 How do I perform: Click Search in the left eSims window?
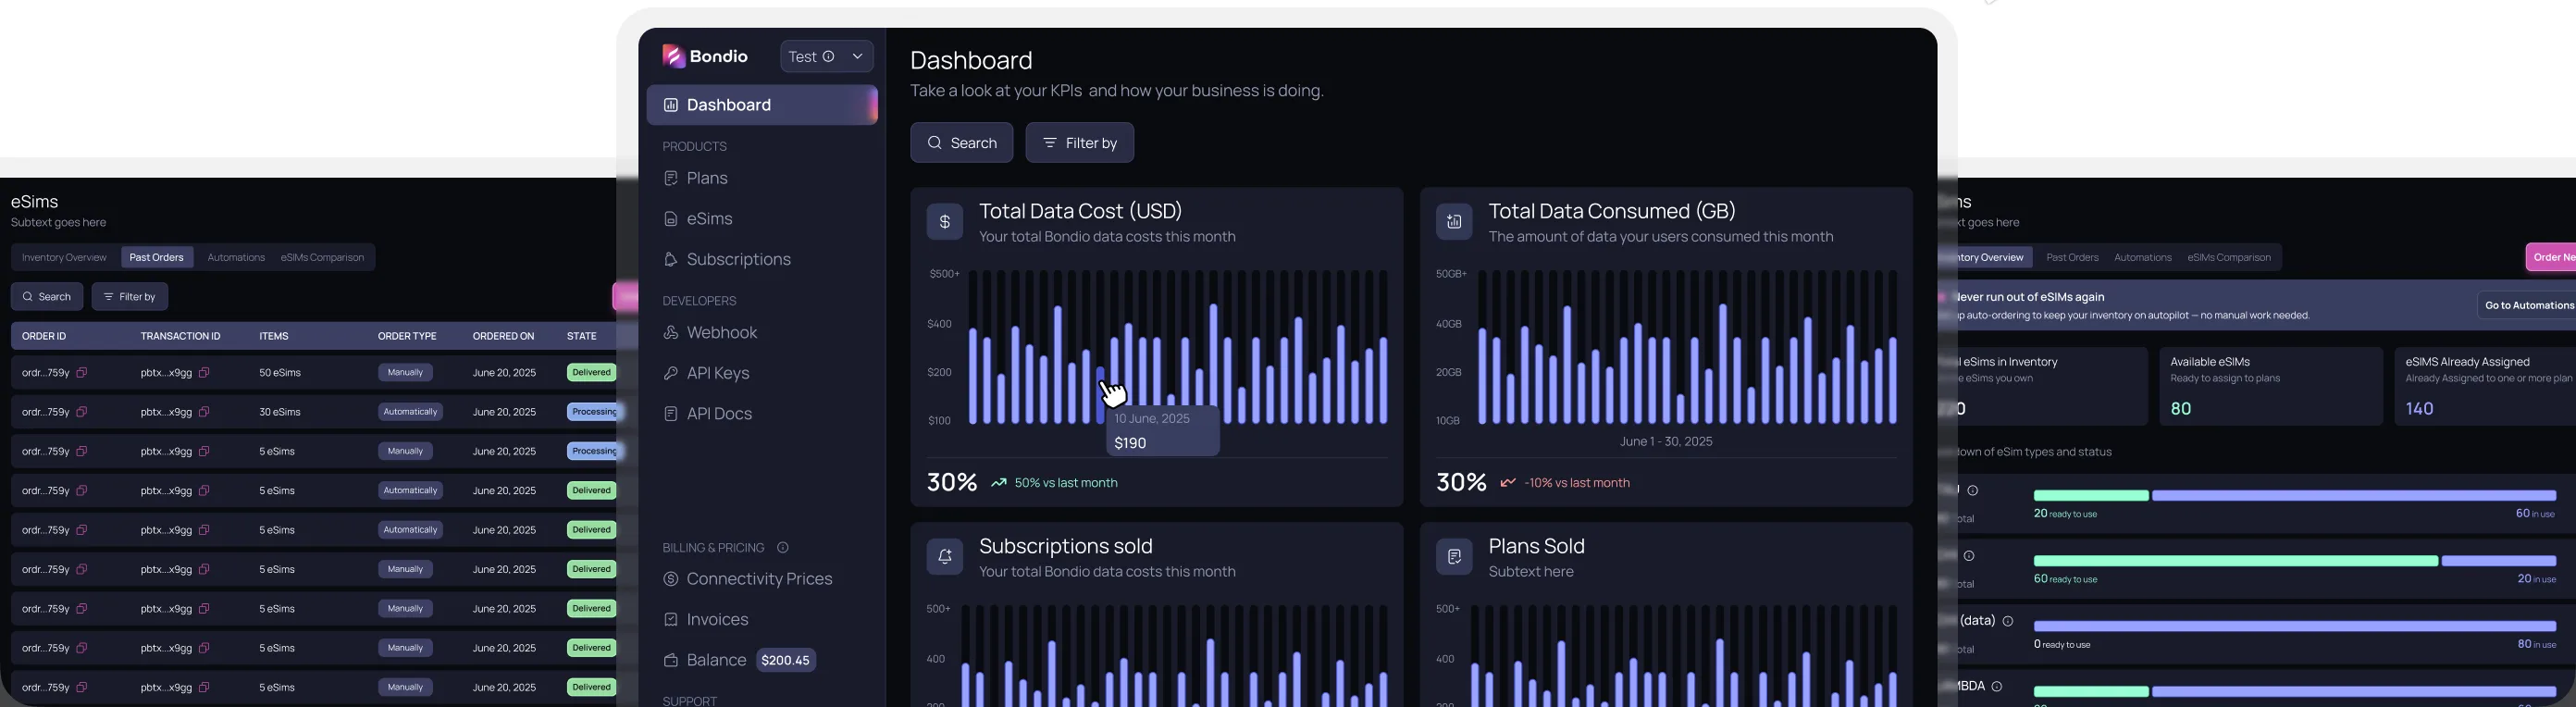(x=47, y=297)
